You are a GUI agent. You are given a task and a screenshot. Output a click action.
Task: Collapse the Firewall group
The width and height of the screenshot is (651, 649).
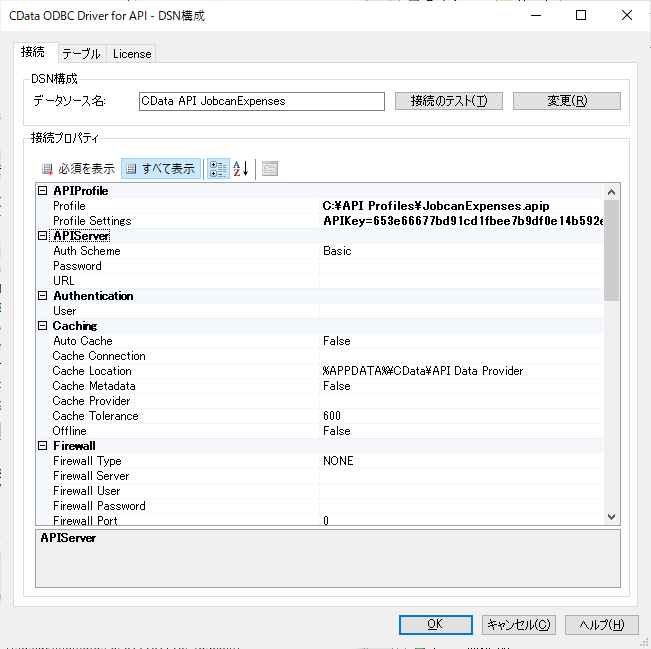pos(42,446)
